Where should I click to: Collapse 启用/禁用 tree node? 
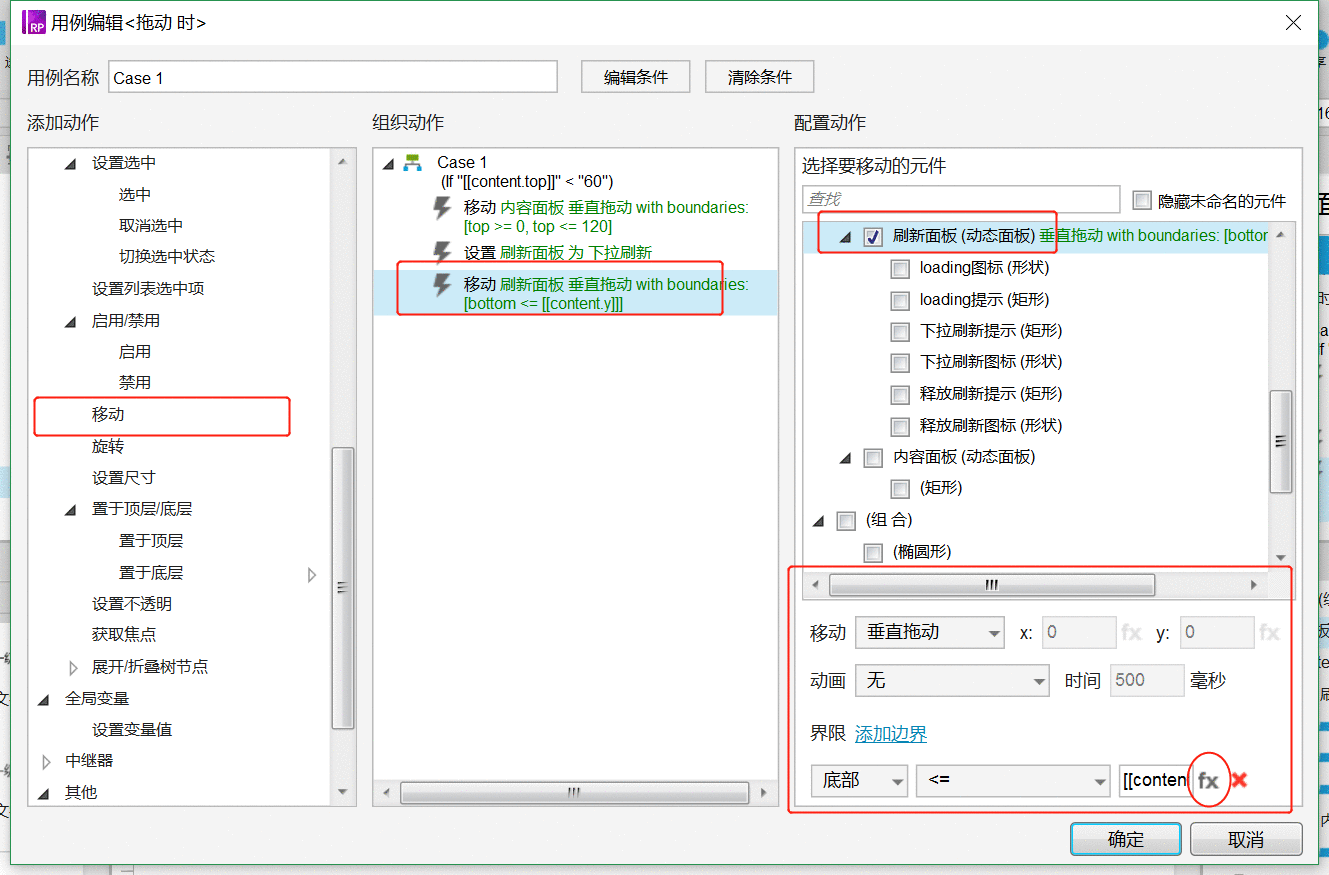[x=71, y=322]
